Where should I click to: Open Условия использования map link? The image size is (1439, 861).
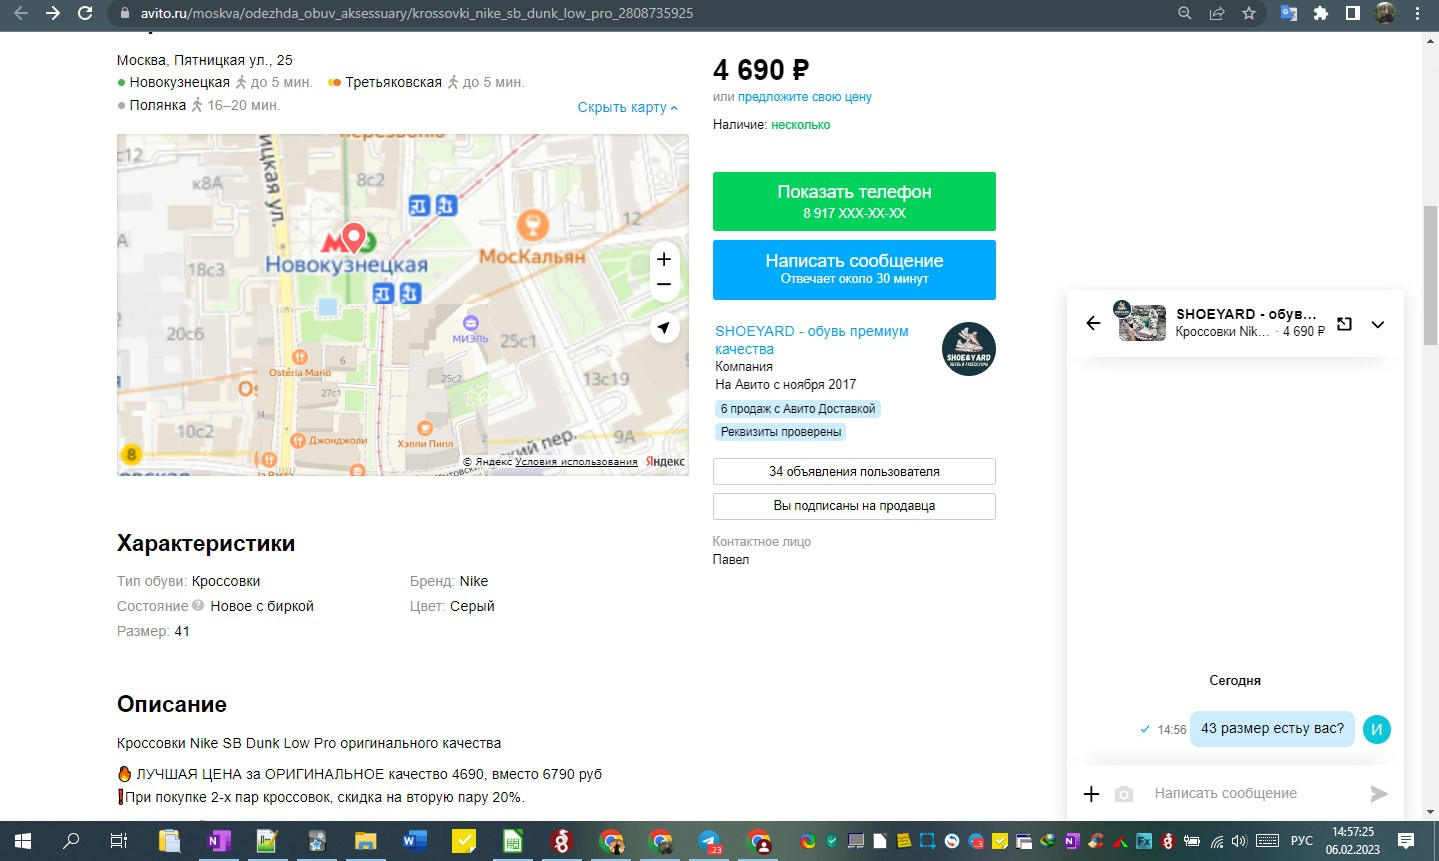576,462
